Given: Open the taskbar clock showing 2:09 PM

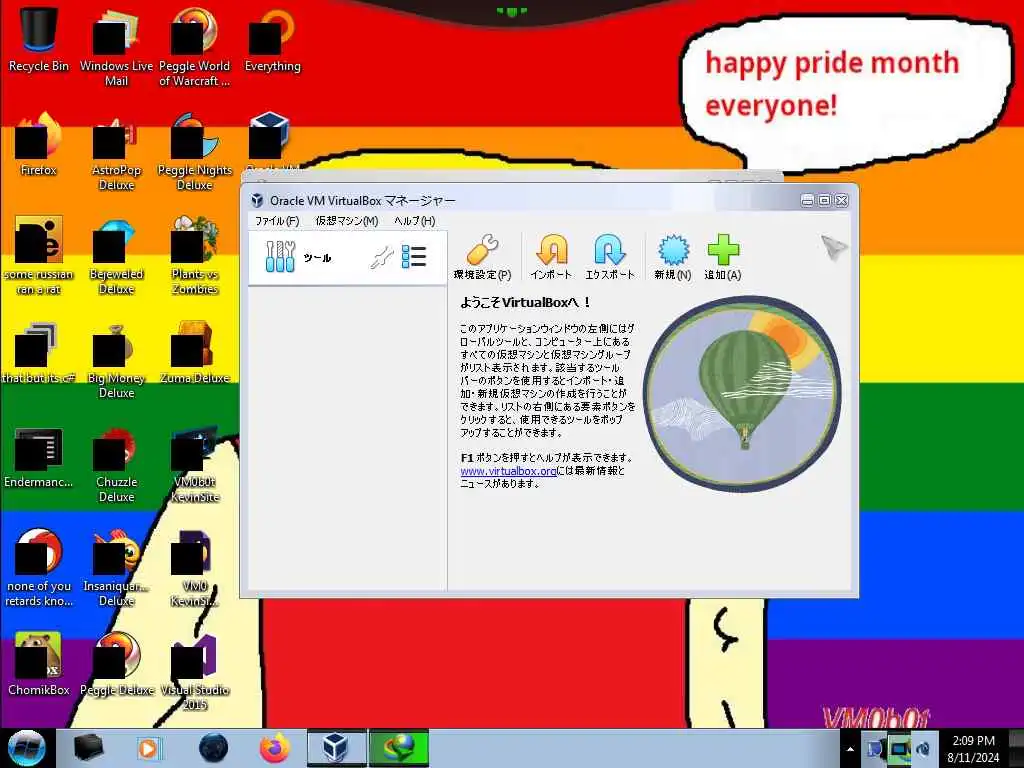Looking at the screenshot, I should coord(973,749).
